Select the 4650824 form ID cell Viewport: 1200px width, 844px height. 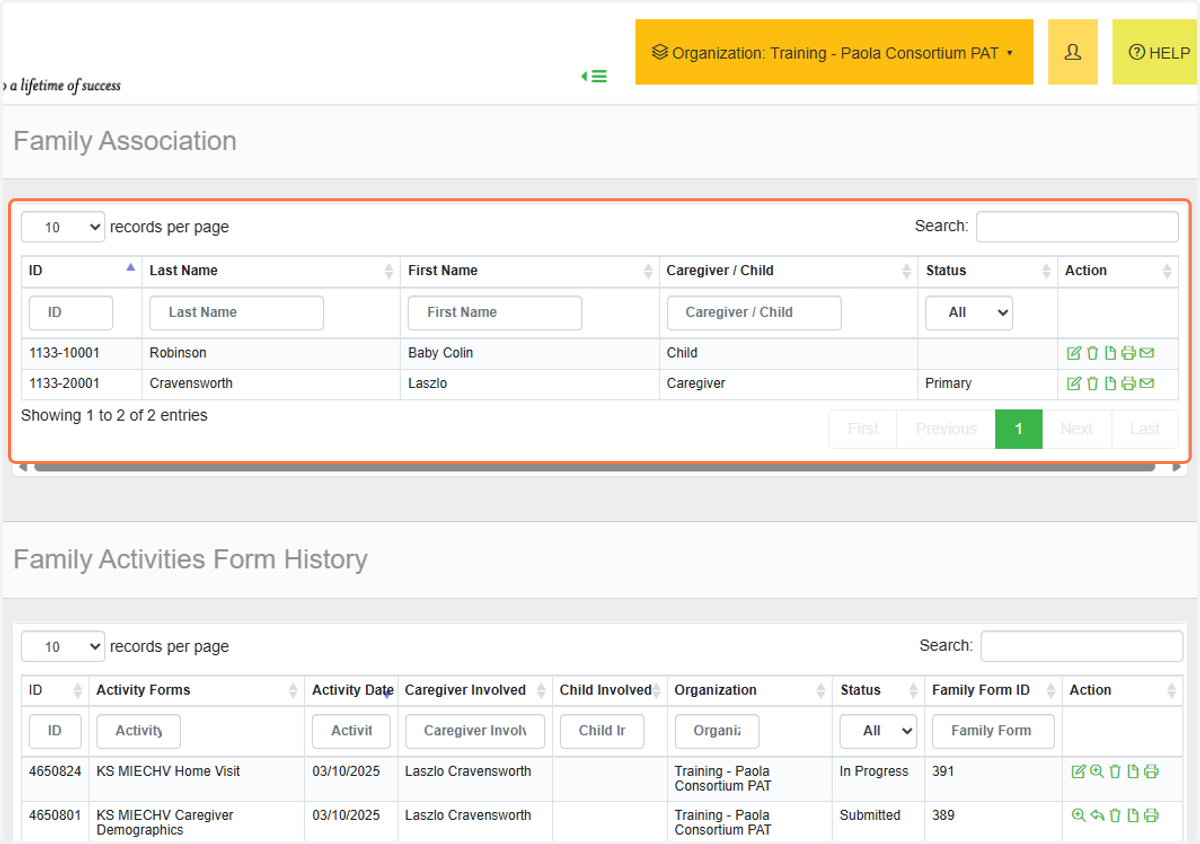(55, 779)
